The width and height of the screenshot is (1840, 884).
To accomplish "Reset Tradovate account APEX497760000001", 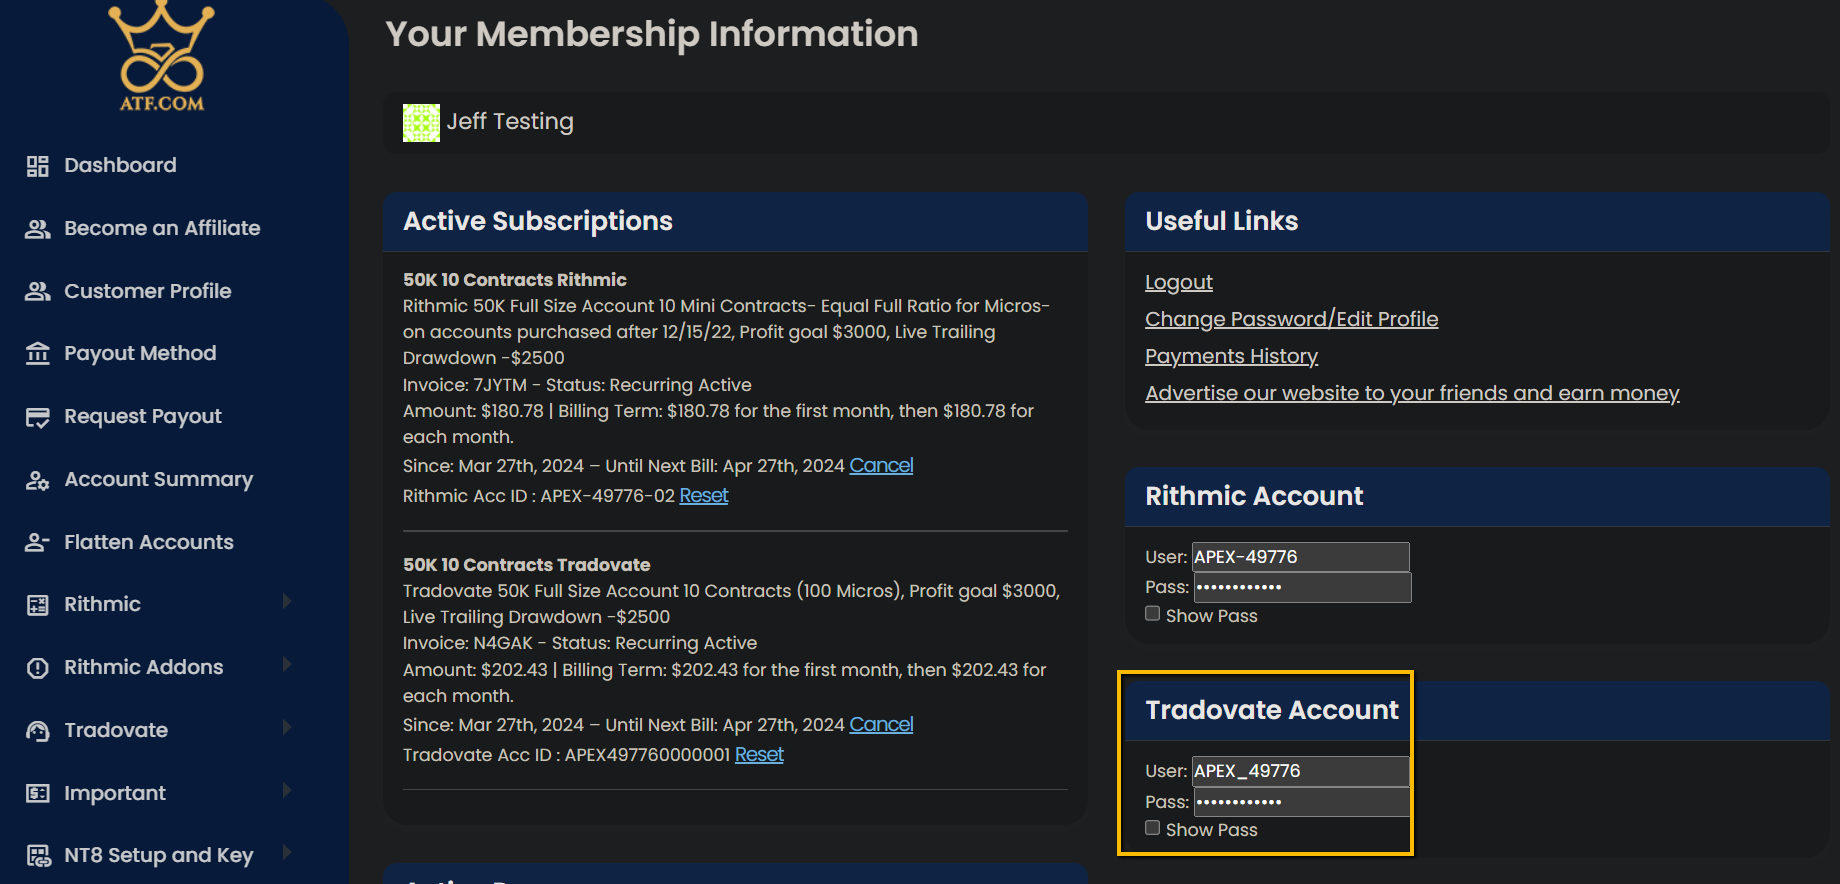I will pos(759,754).
